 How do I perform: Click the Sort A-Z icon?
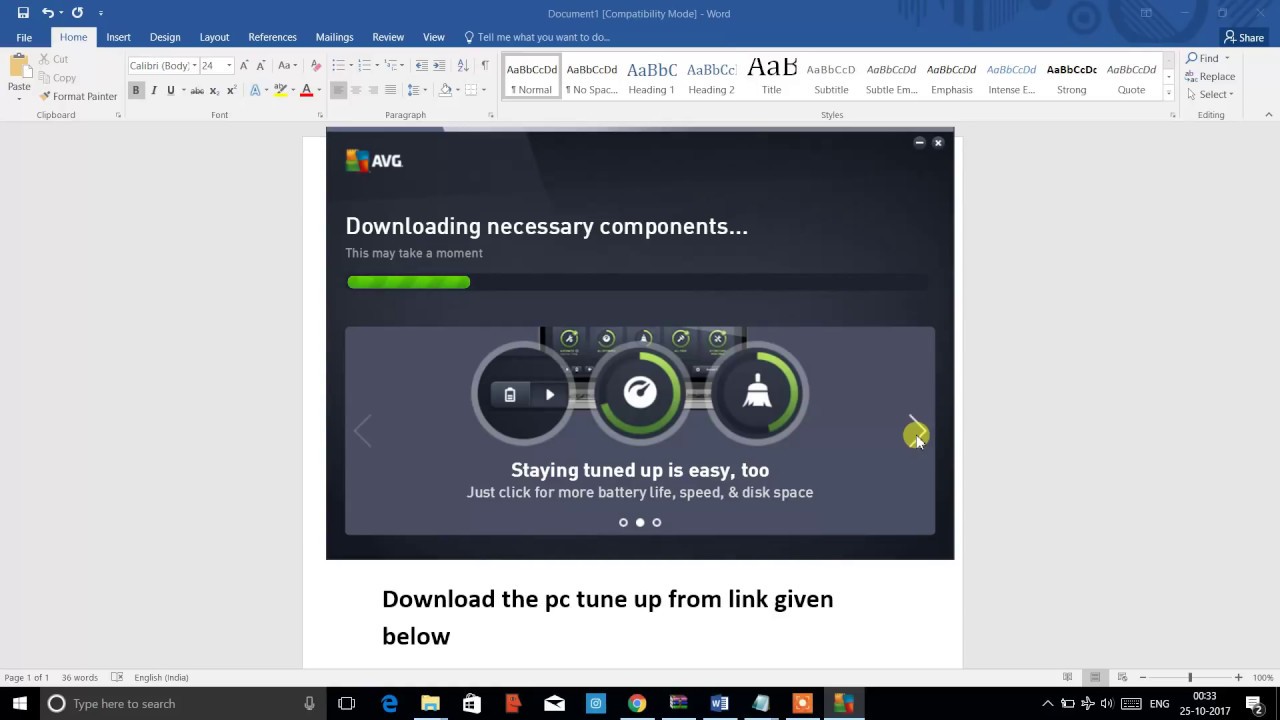[x=462, y=65]
